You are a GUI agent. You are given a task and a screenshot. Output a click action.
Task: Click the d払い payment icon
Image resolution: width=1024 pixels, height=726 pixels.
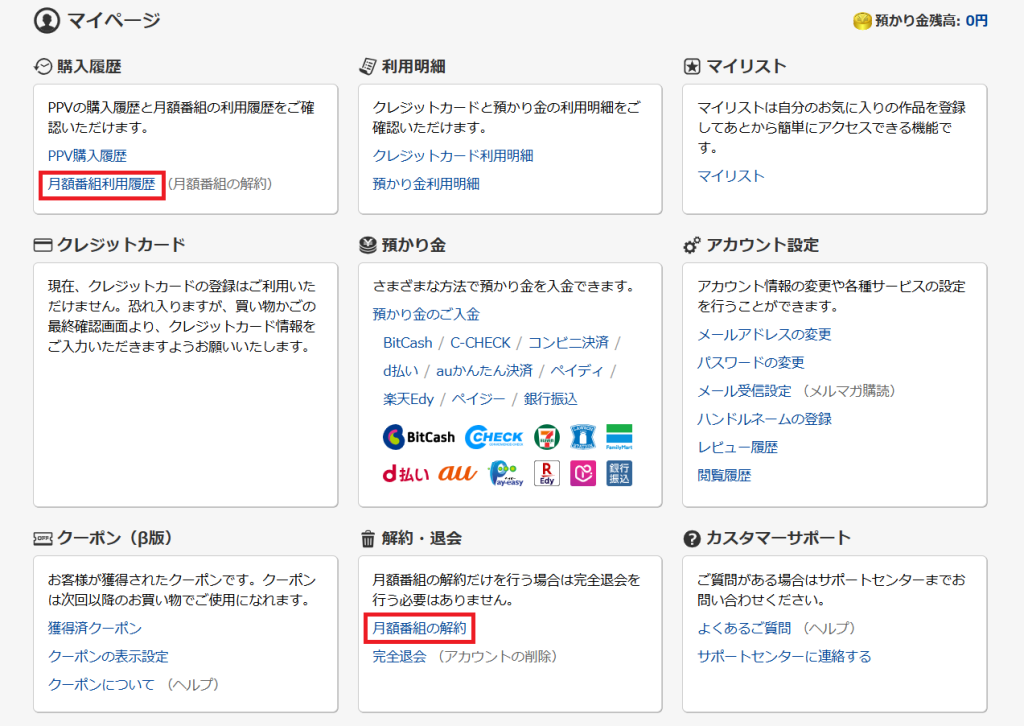click(x=405, y=473)
